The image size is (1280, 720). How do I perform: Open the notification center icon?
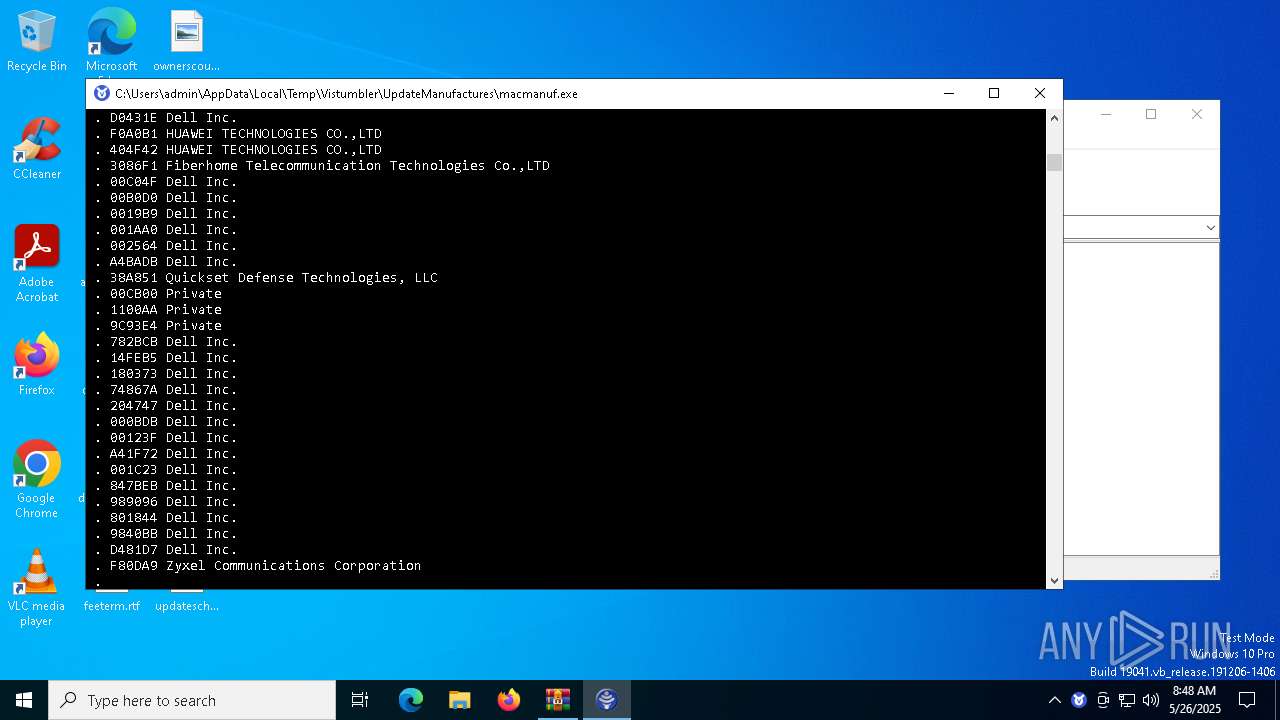(x=1247, y=700)
